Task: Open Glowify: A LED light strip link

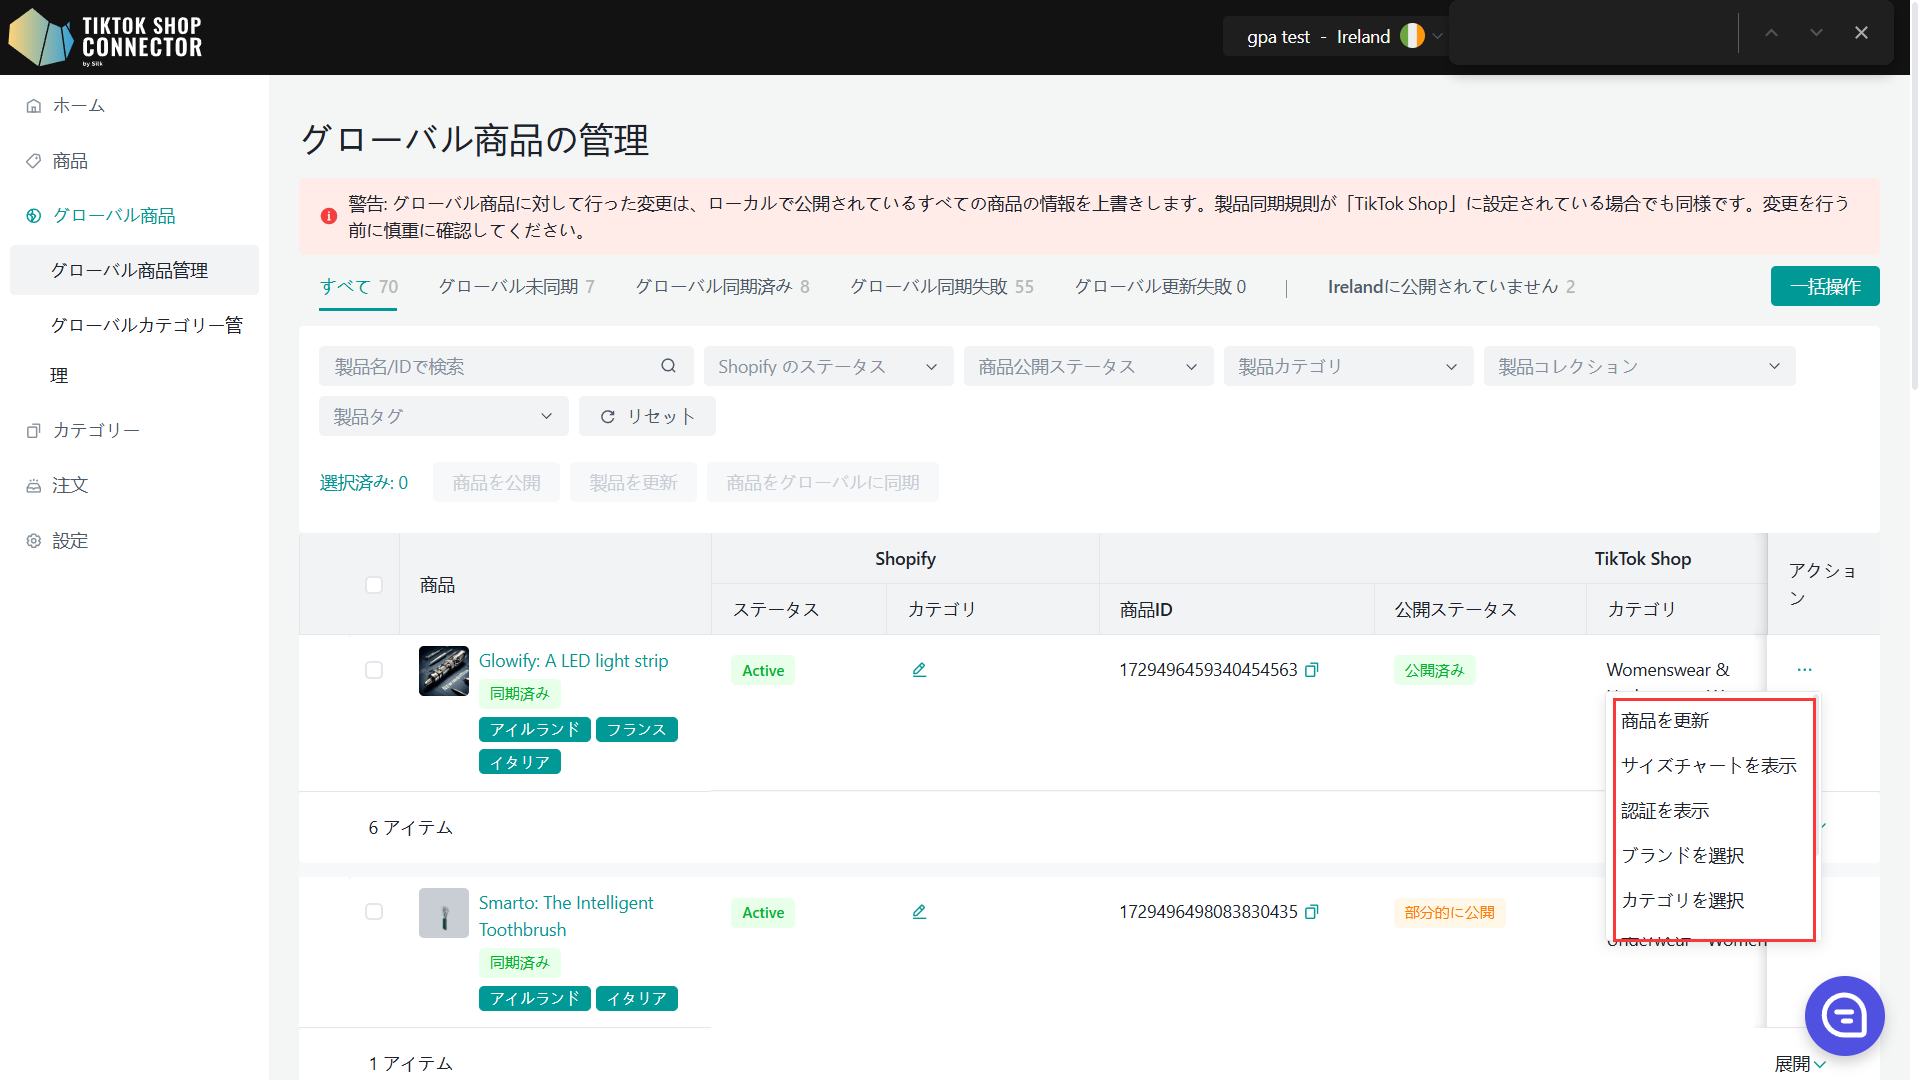Action: 573,661
